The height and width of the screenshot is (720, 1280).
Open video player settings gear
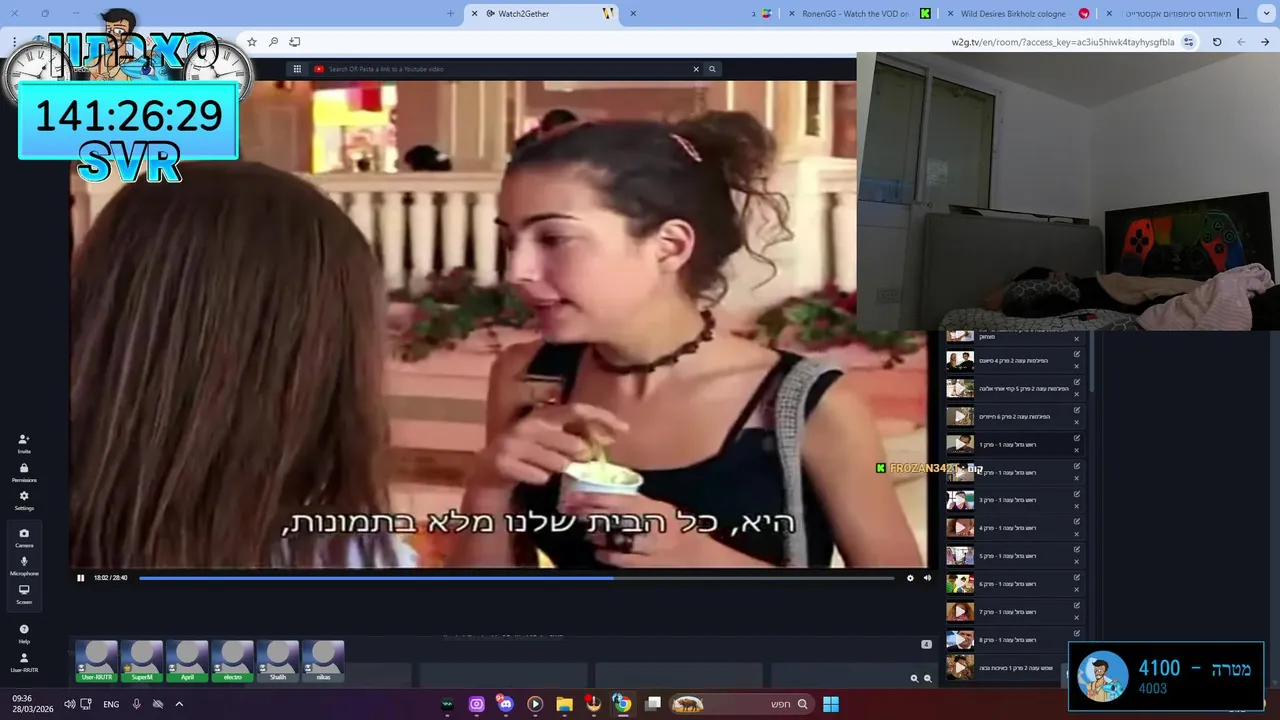click(910, 577)
